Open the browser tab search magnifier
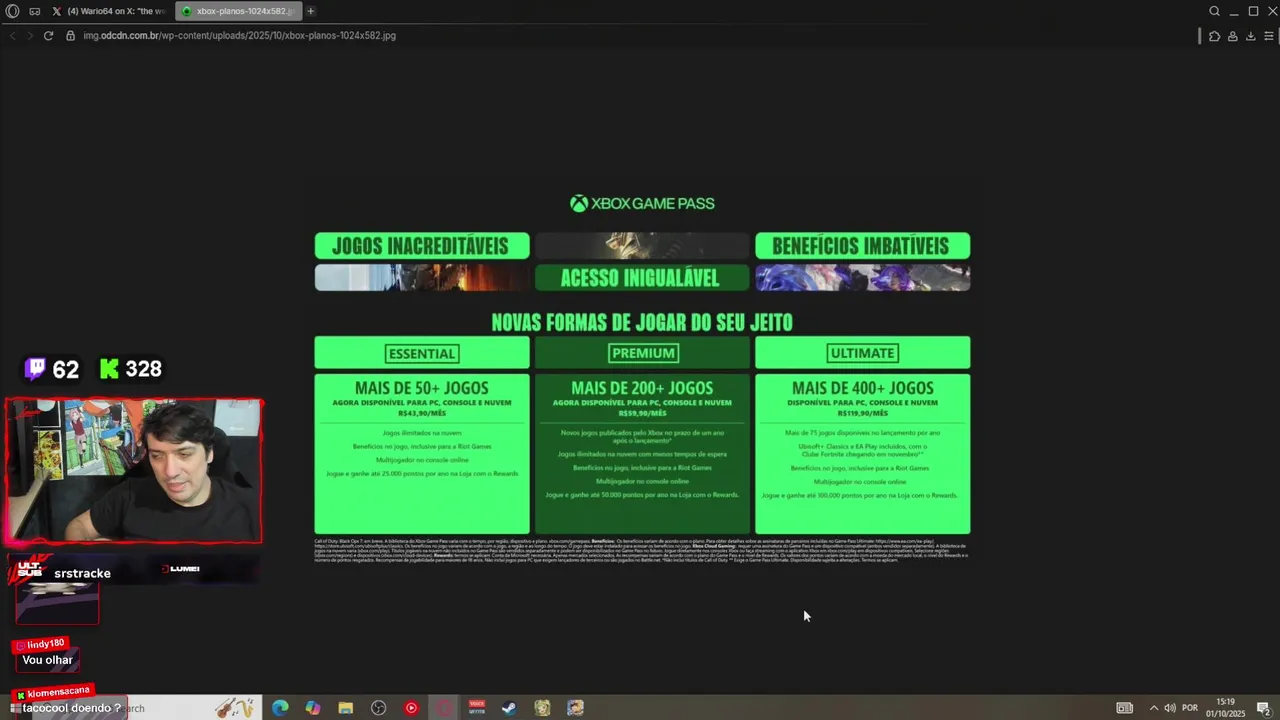This screenshot has width=1280, height=720. [1214, 11]
